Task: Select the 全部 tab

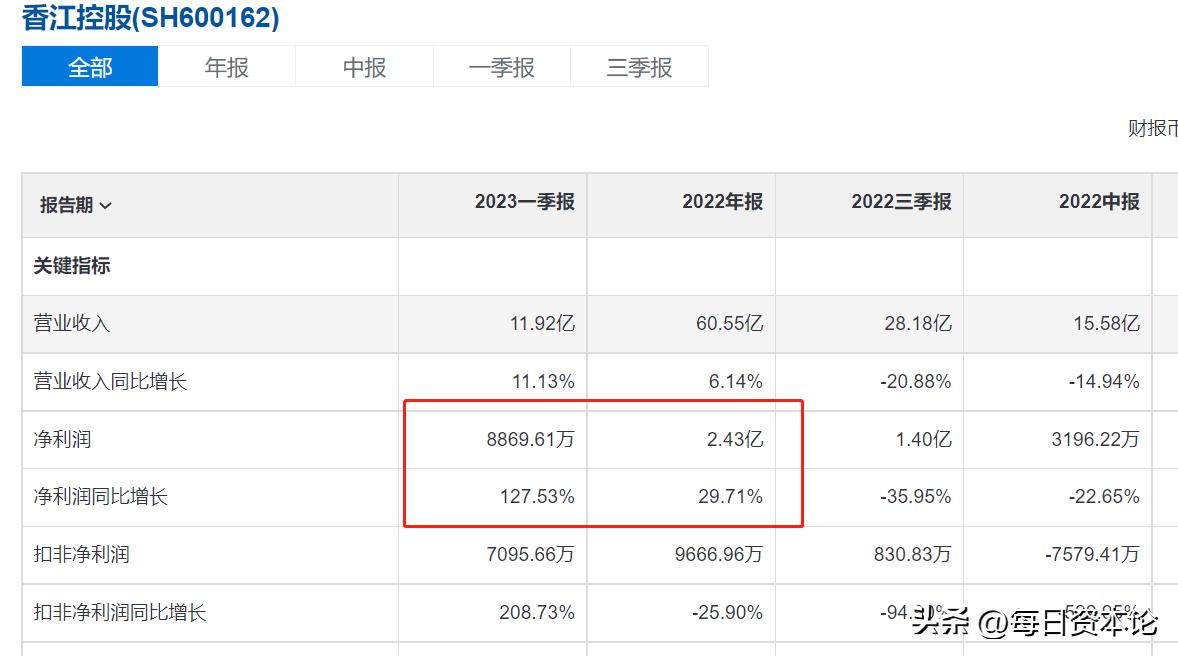Action: (x=90, y=67)
